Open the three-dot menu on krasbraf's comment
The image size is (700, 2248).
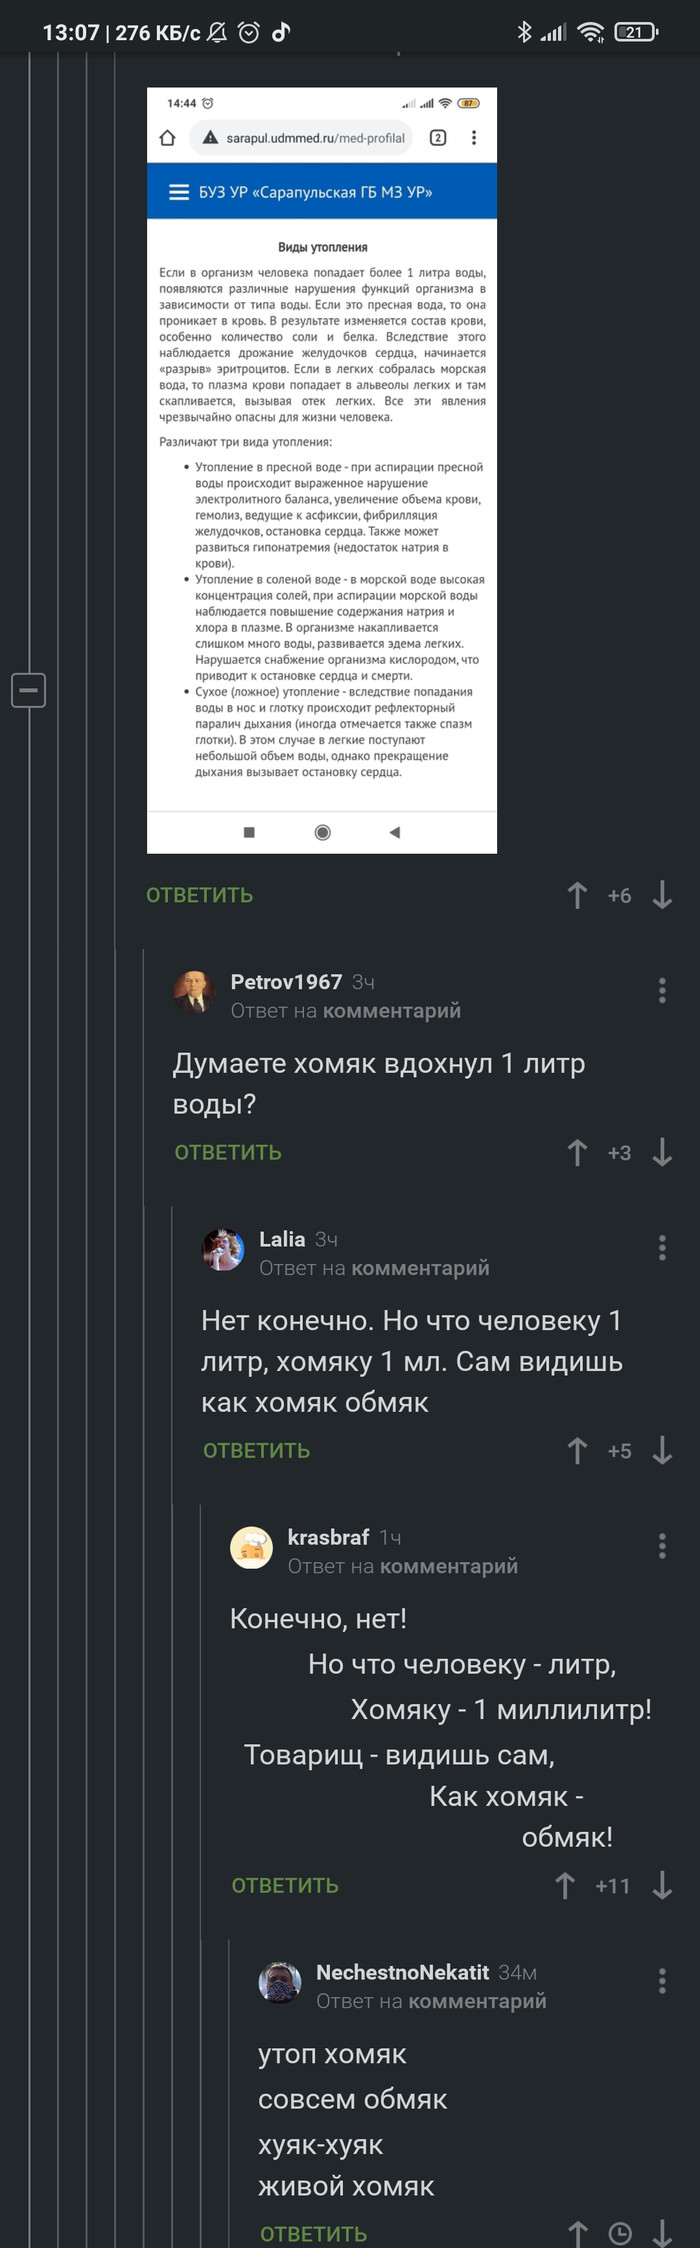(661, 1547)
